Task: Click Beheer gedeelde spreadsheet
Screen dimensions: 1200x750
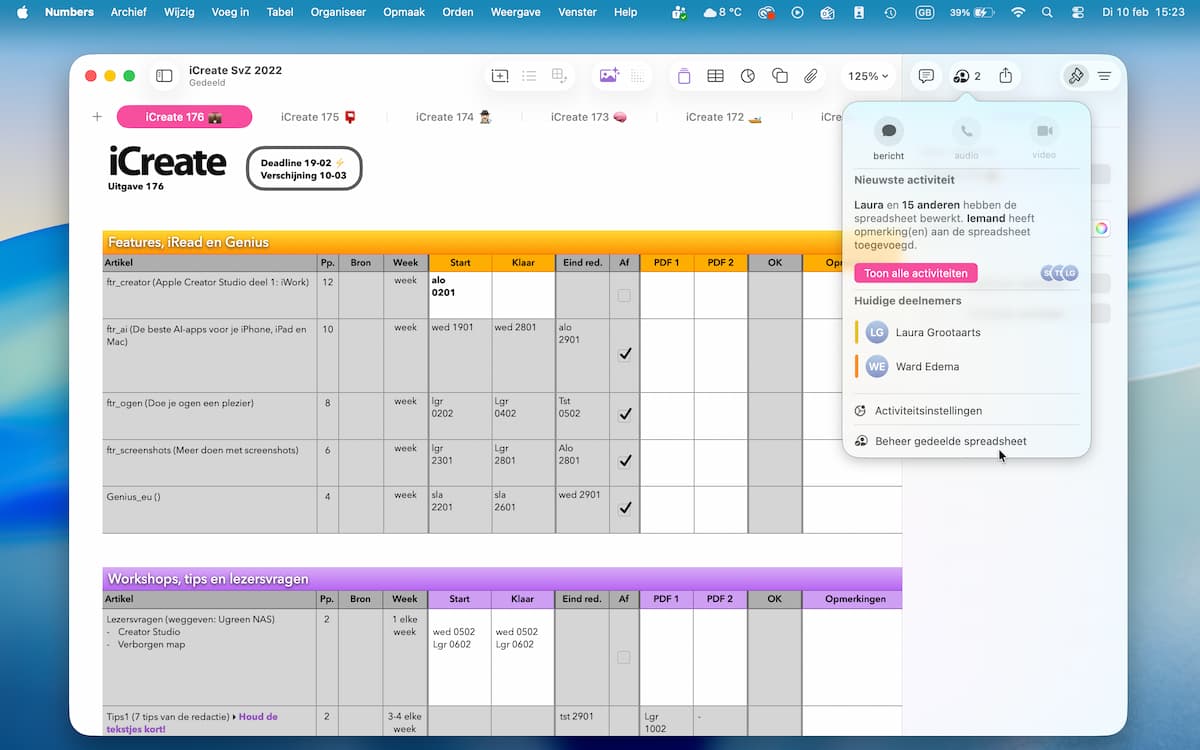Action: pos(950,441)
